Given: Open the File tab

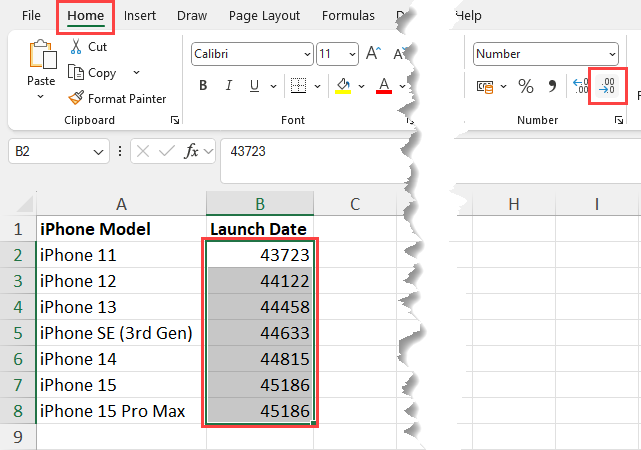Looking at the screenshot, I should point(31,16).
